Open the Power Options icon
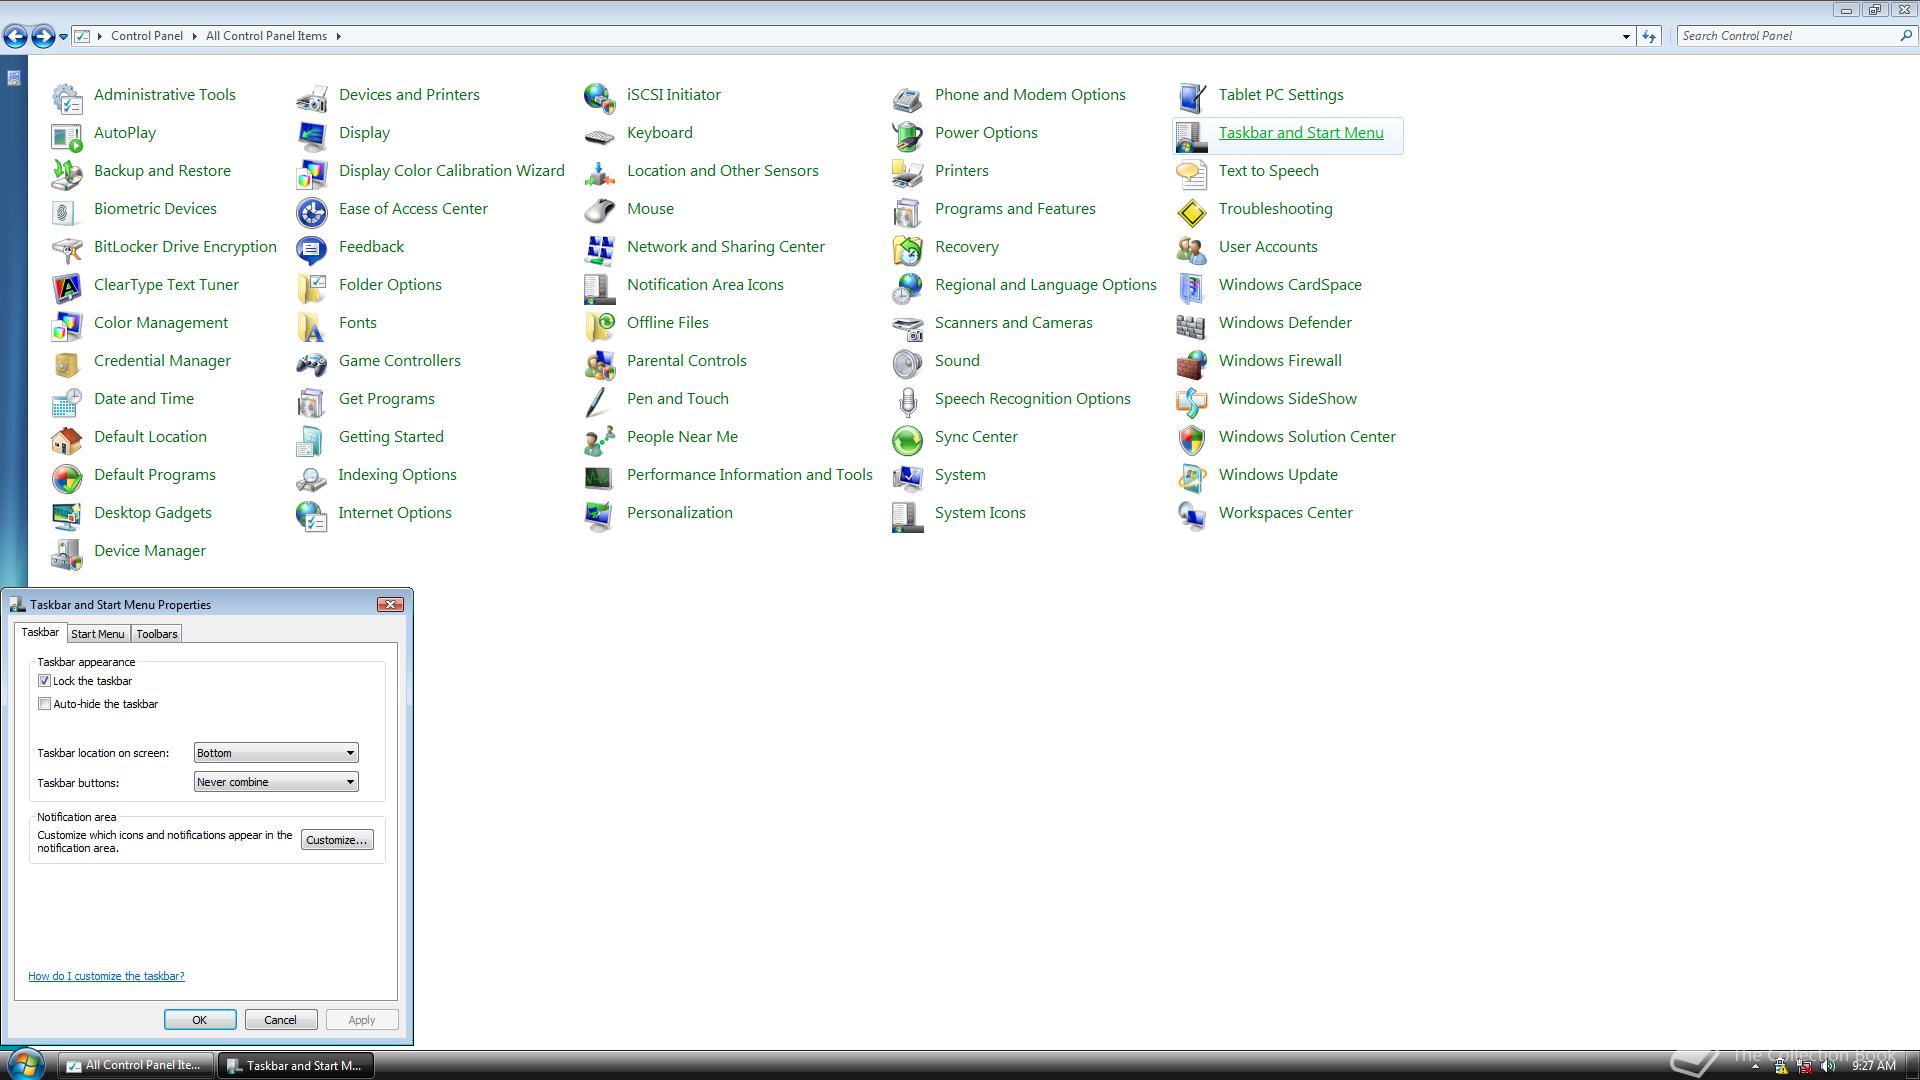 [907, 134]
